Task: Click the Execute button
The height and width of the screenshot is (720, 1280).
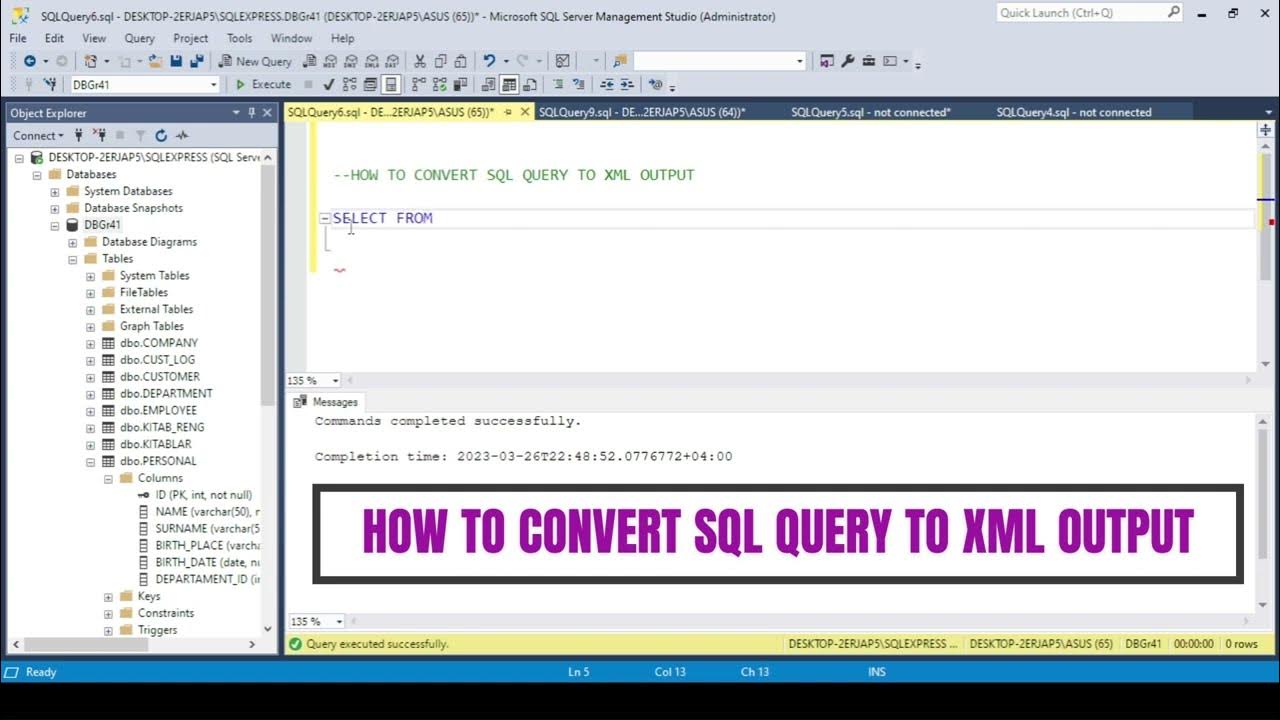Action: (x=262, y=85)
